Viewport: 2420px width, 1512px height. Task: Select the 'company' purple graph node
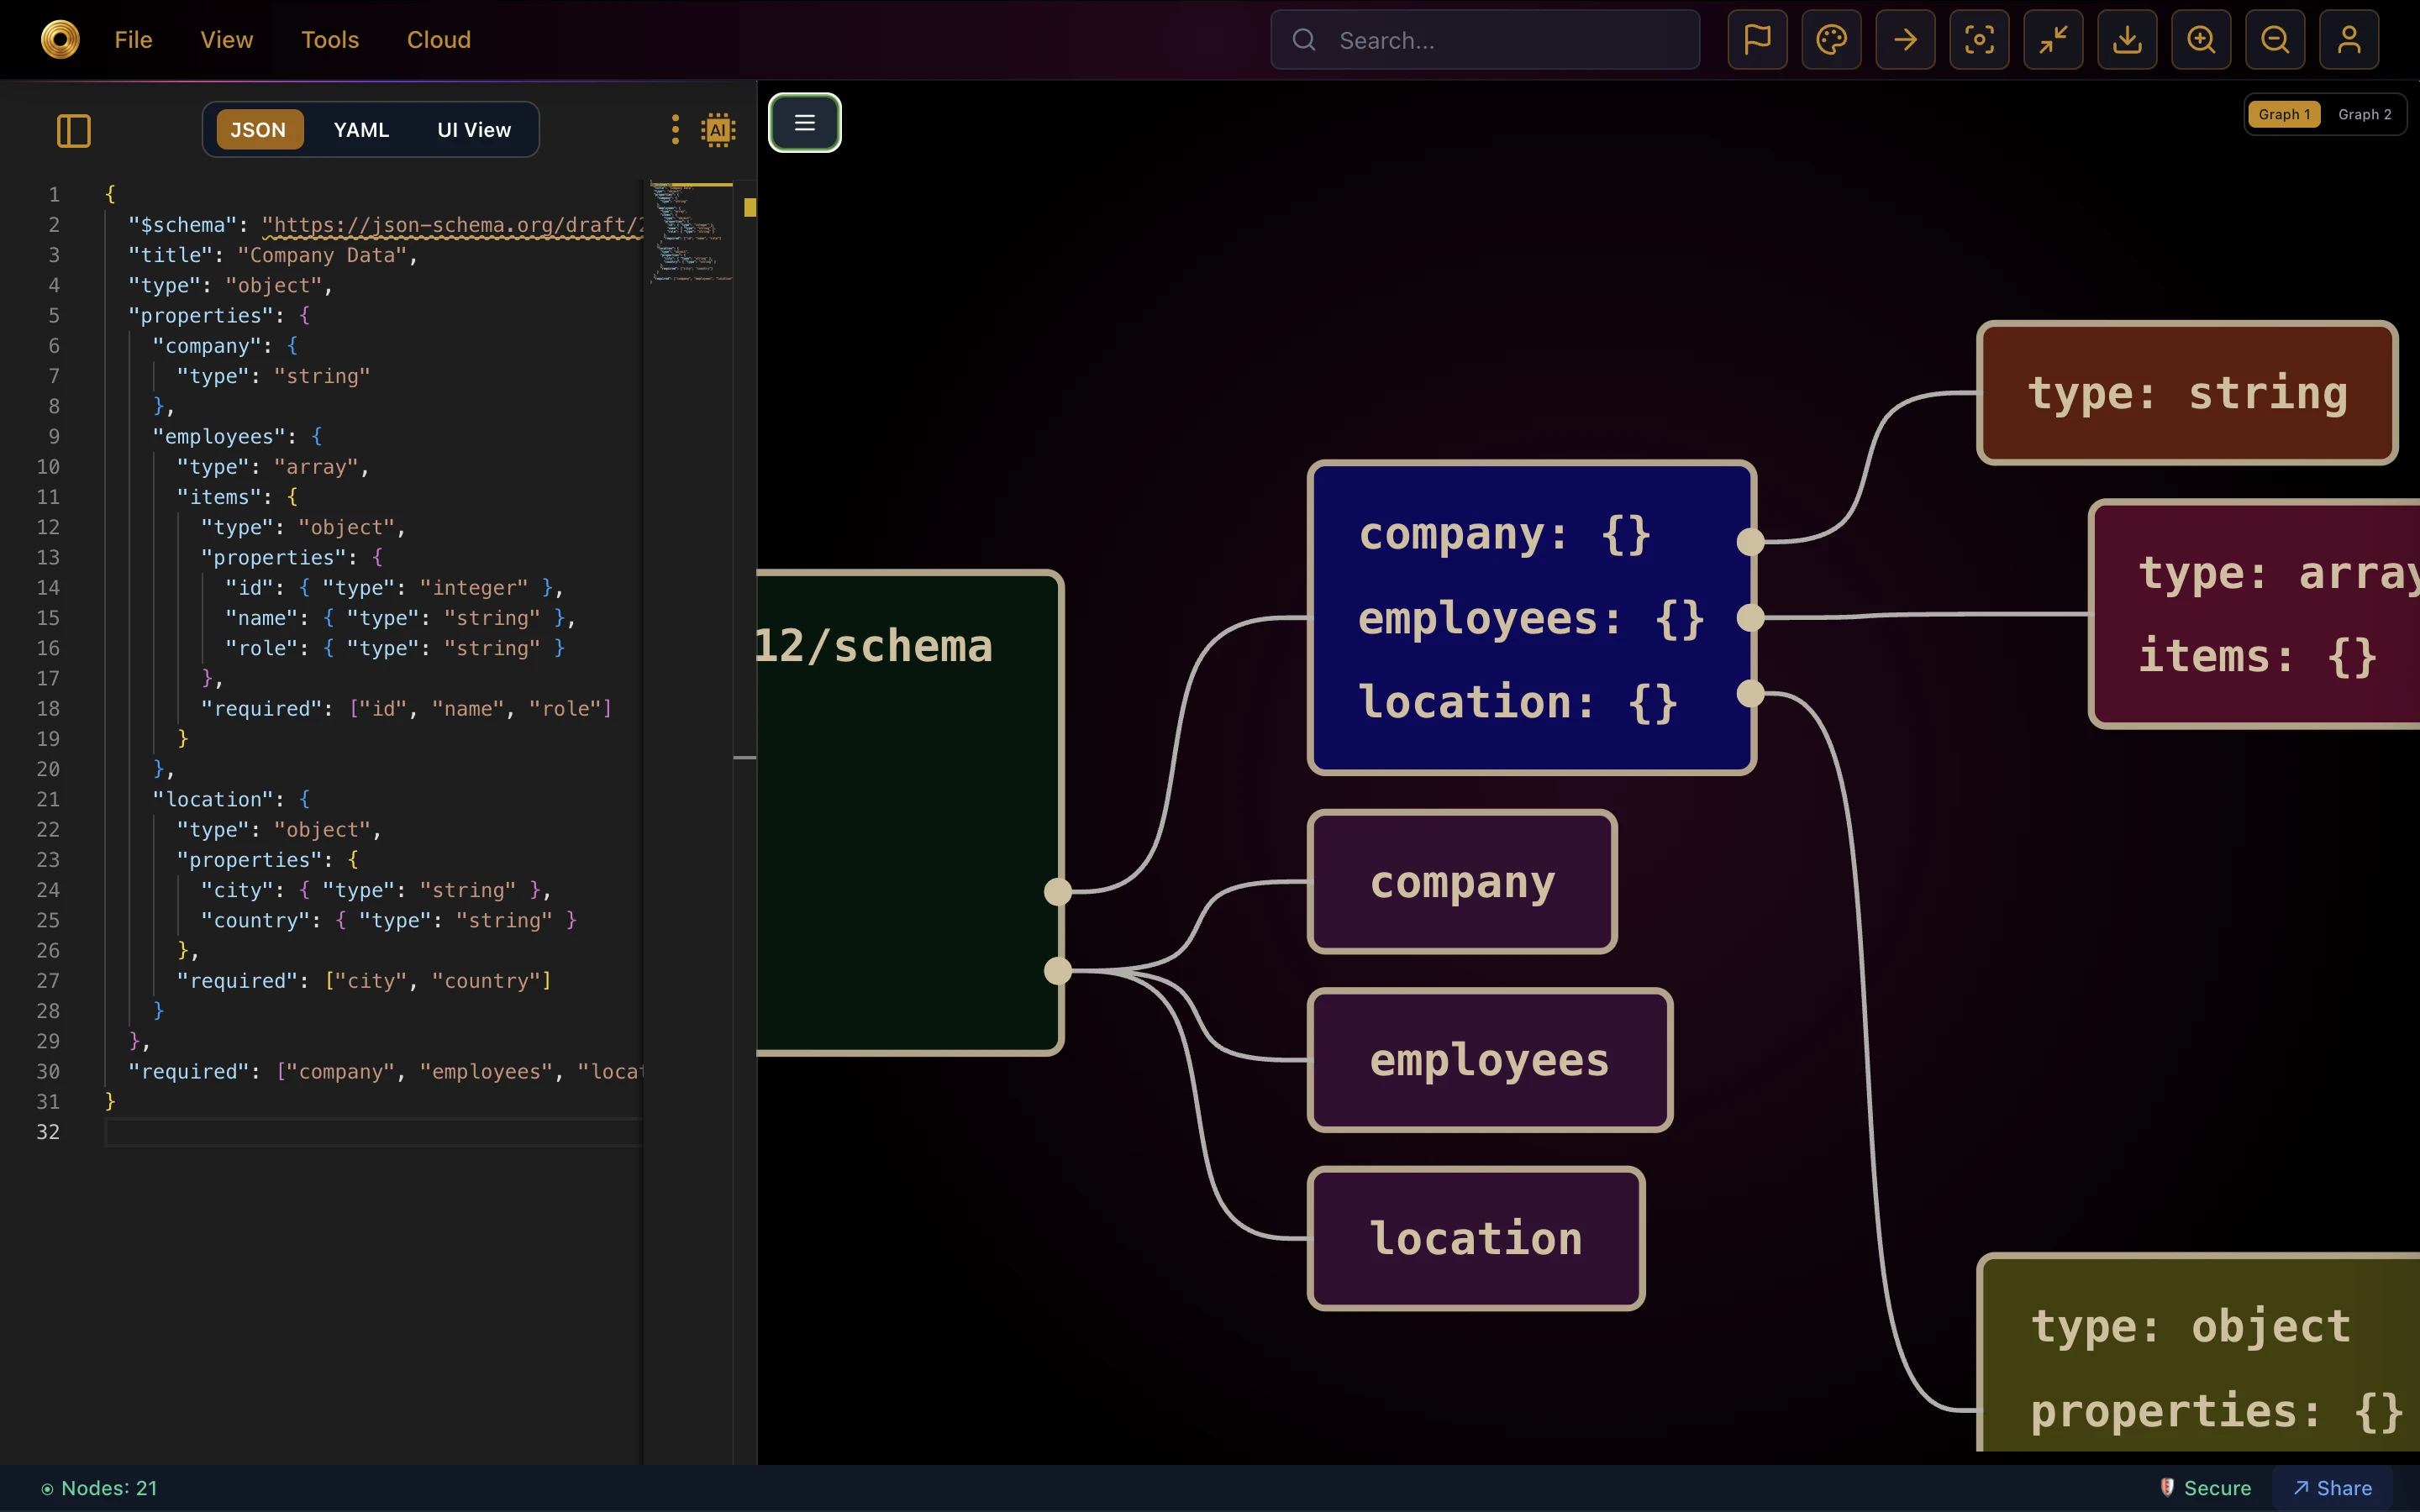click(1462, 882)
